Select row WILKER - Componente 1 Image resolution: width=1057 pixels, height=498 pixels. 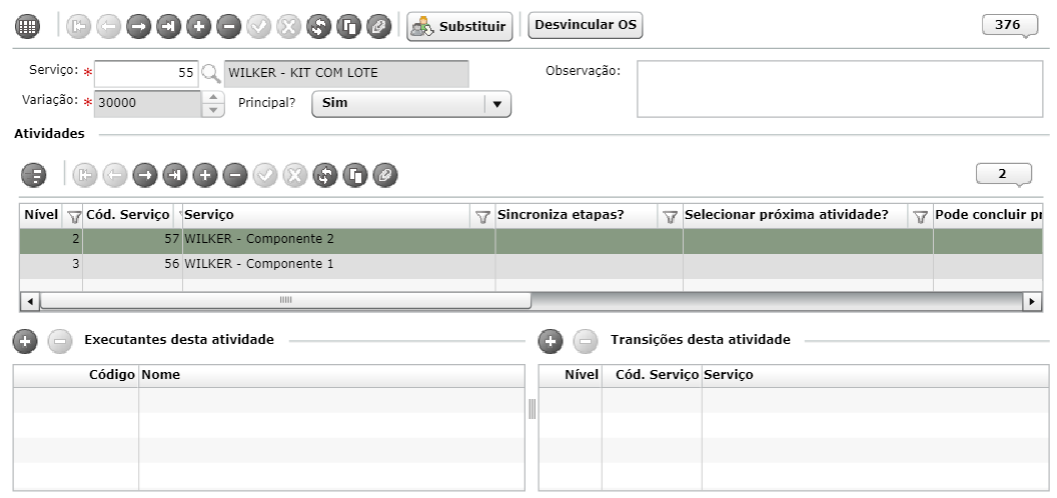531,266
